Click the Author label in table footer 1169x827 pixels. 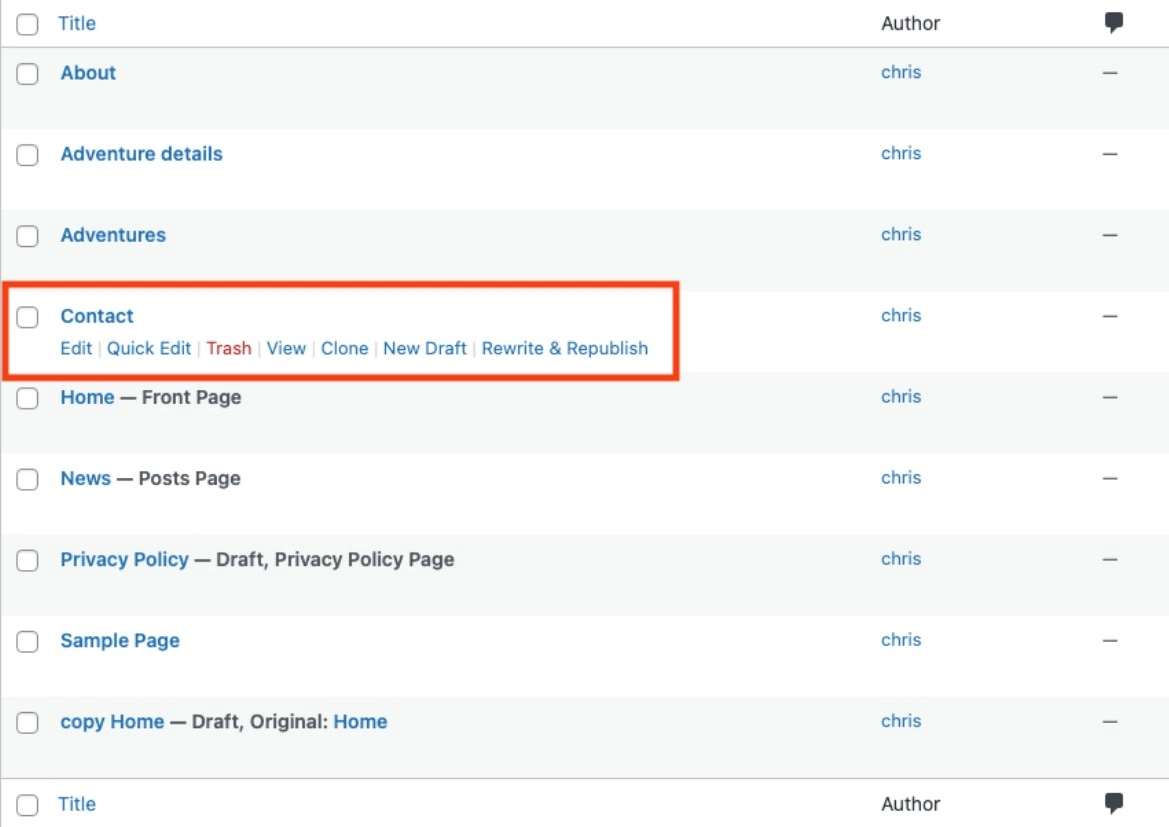point(910,804)
